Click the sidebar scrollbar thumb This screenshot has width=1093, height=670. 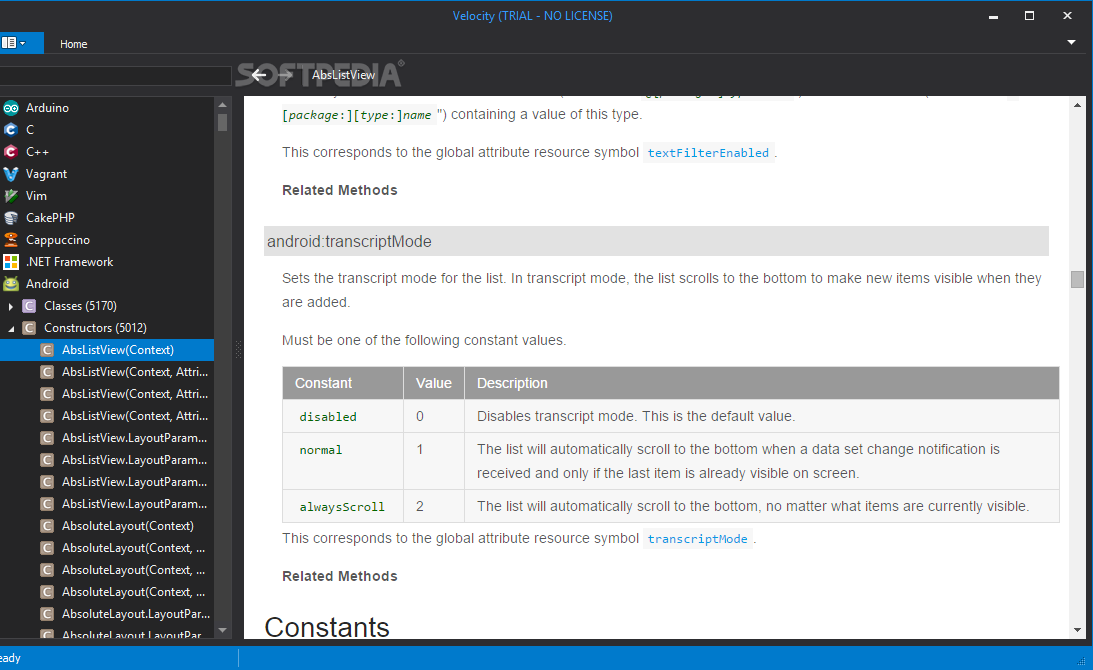222,122
